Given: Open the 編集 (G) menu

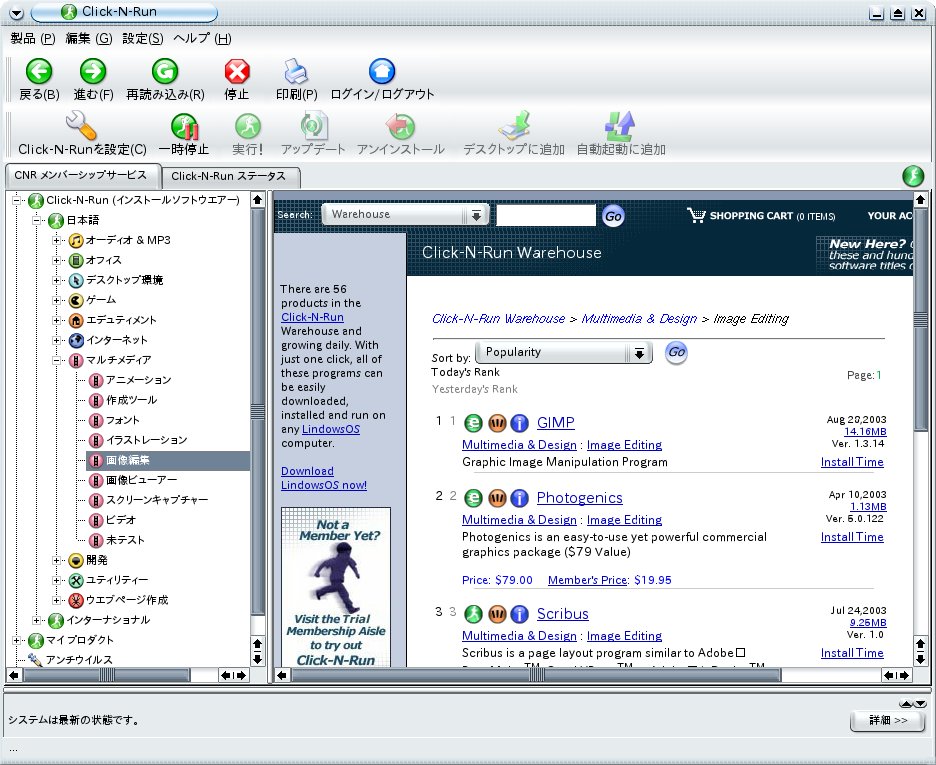Looking at the screenshot, I should [88, 39].
